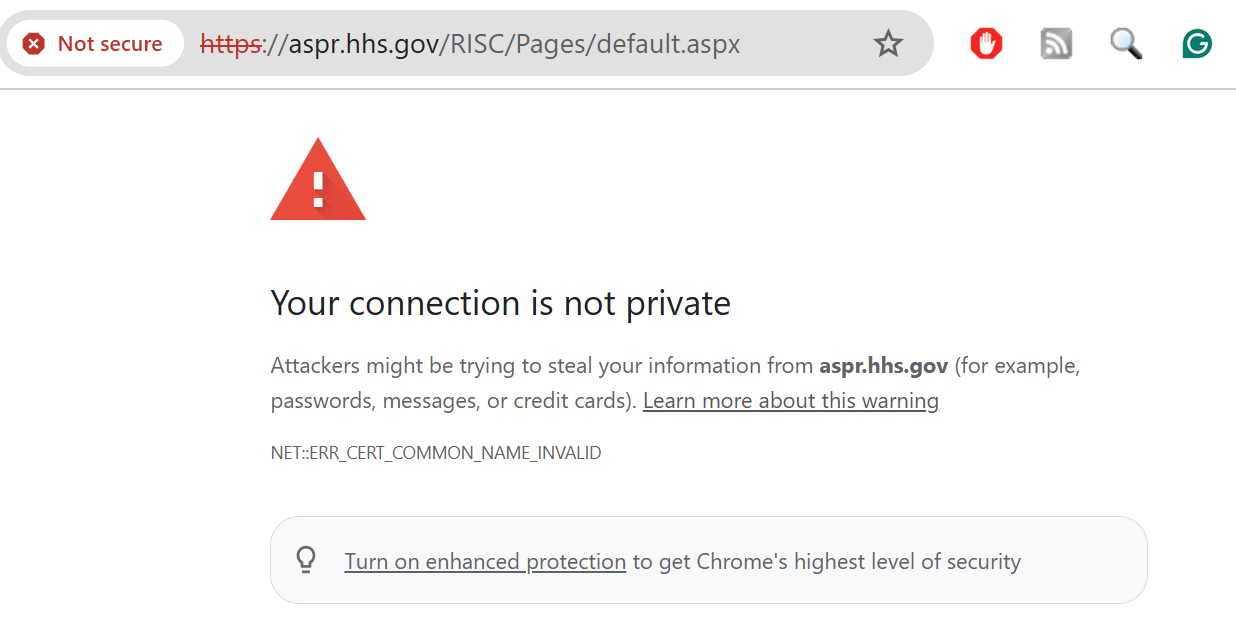
Task: Click the Your connection is not private heading
Action: [500, 303]
